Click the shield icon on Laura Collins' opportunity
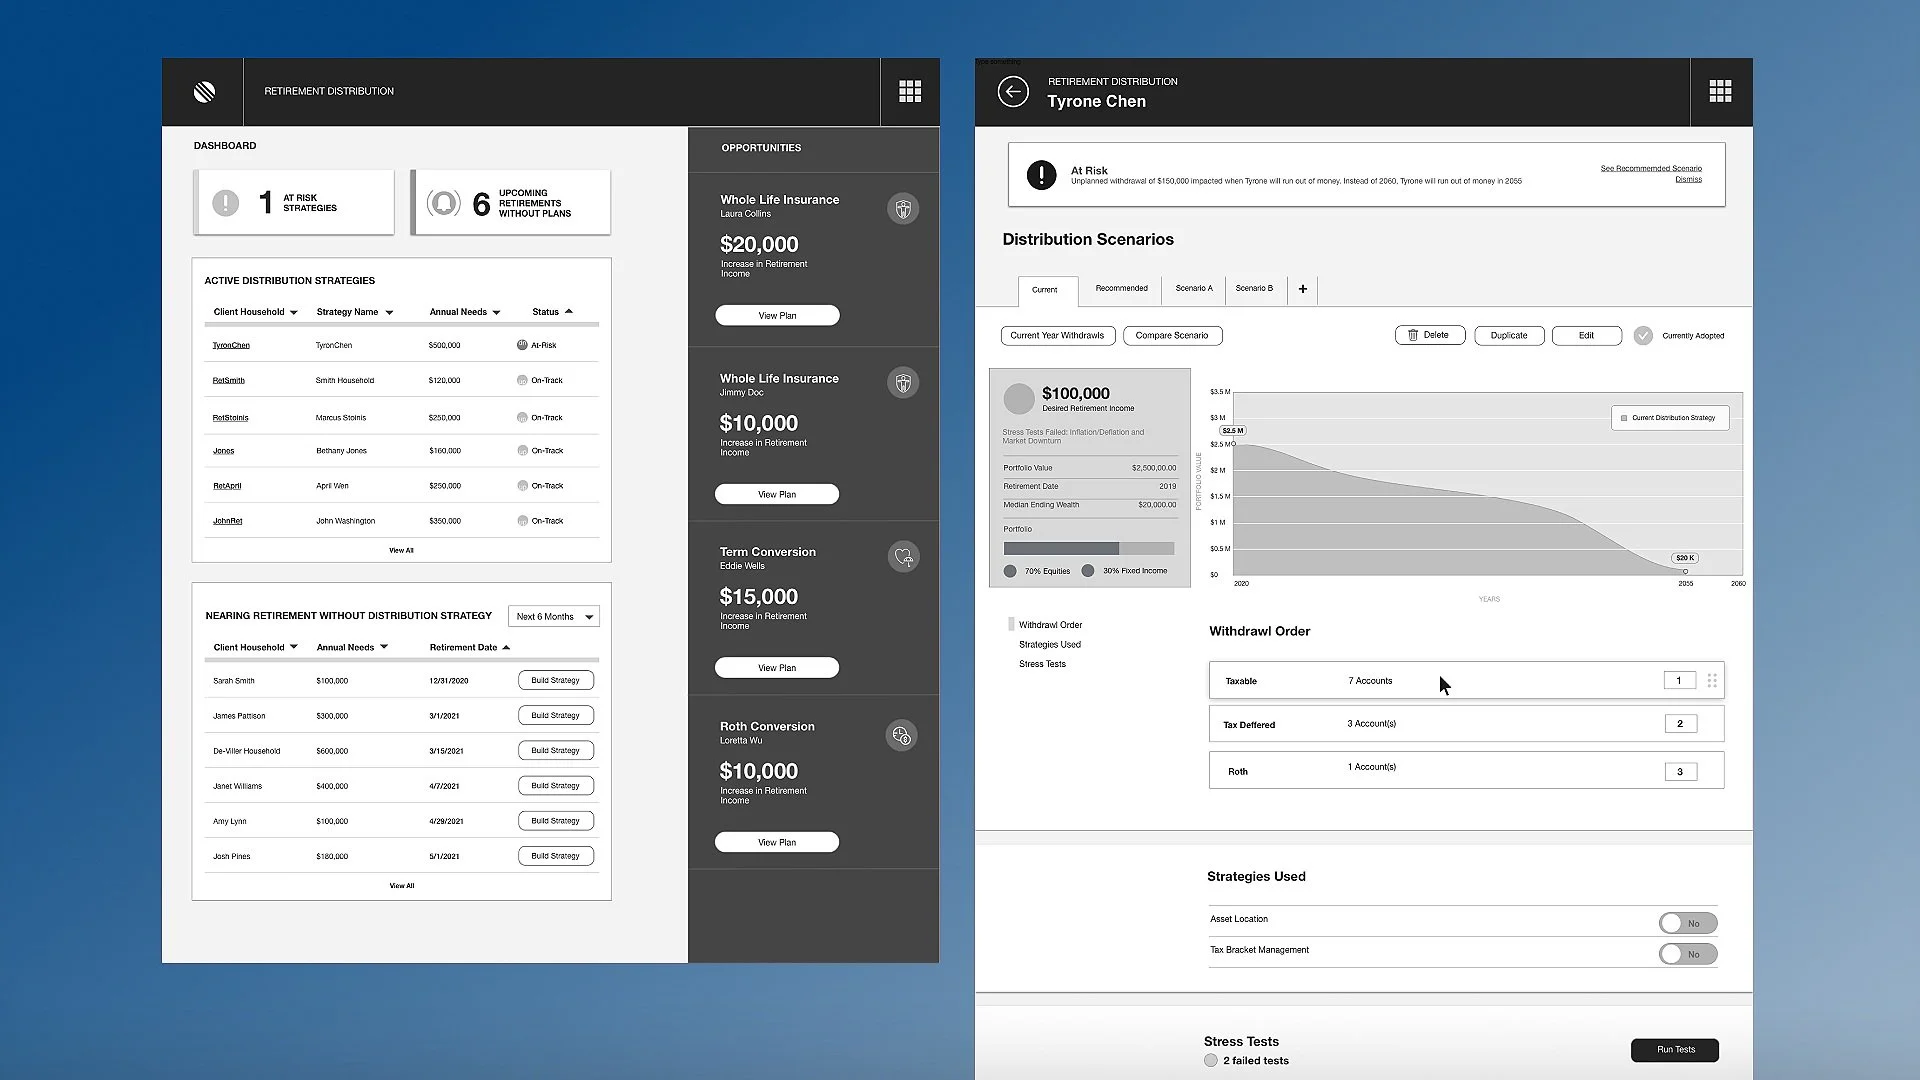 (902, 209)
